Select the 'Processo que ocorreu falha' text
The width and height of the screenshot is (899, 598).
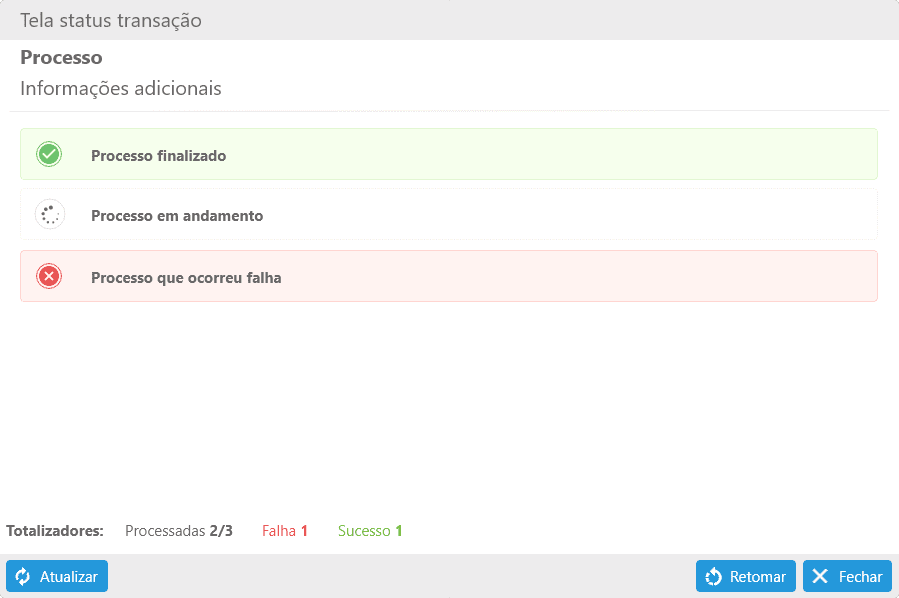coord(186,278)
